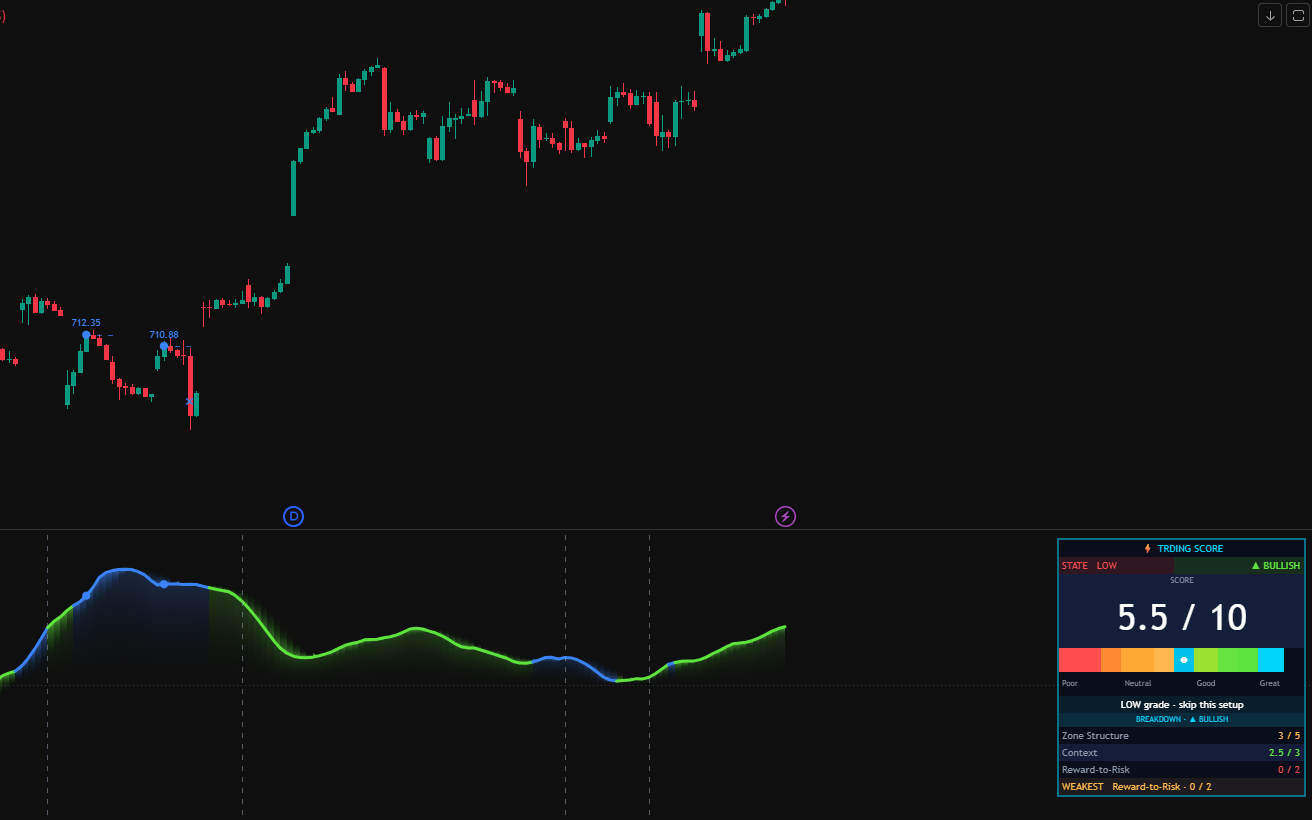Select the Zone Structure breakdown row
Image resolution: width=1312 pixels, height=820 pixels.
[x=1182, y=736]
